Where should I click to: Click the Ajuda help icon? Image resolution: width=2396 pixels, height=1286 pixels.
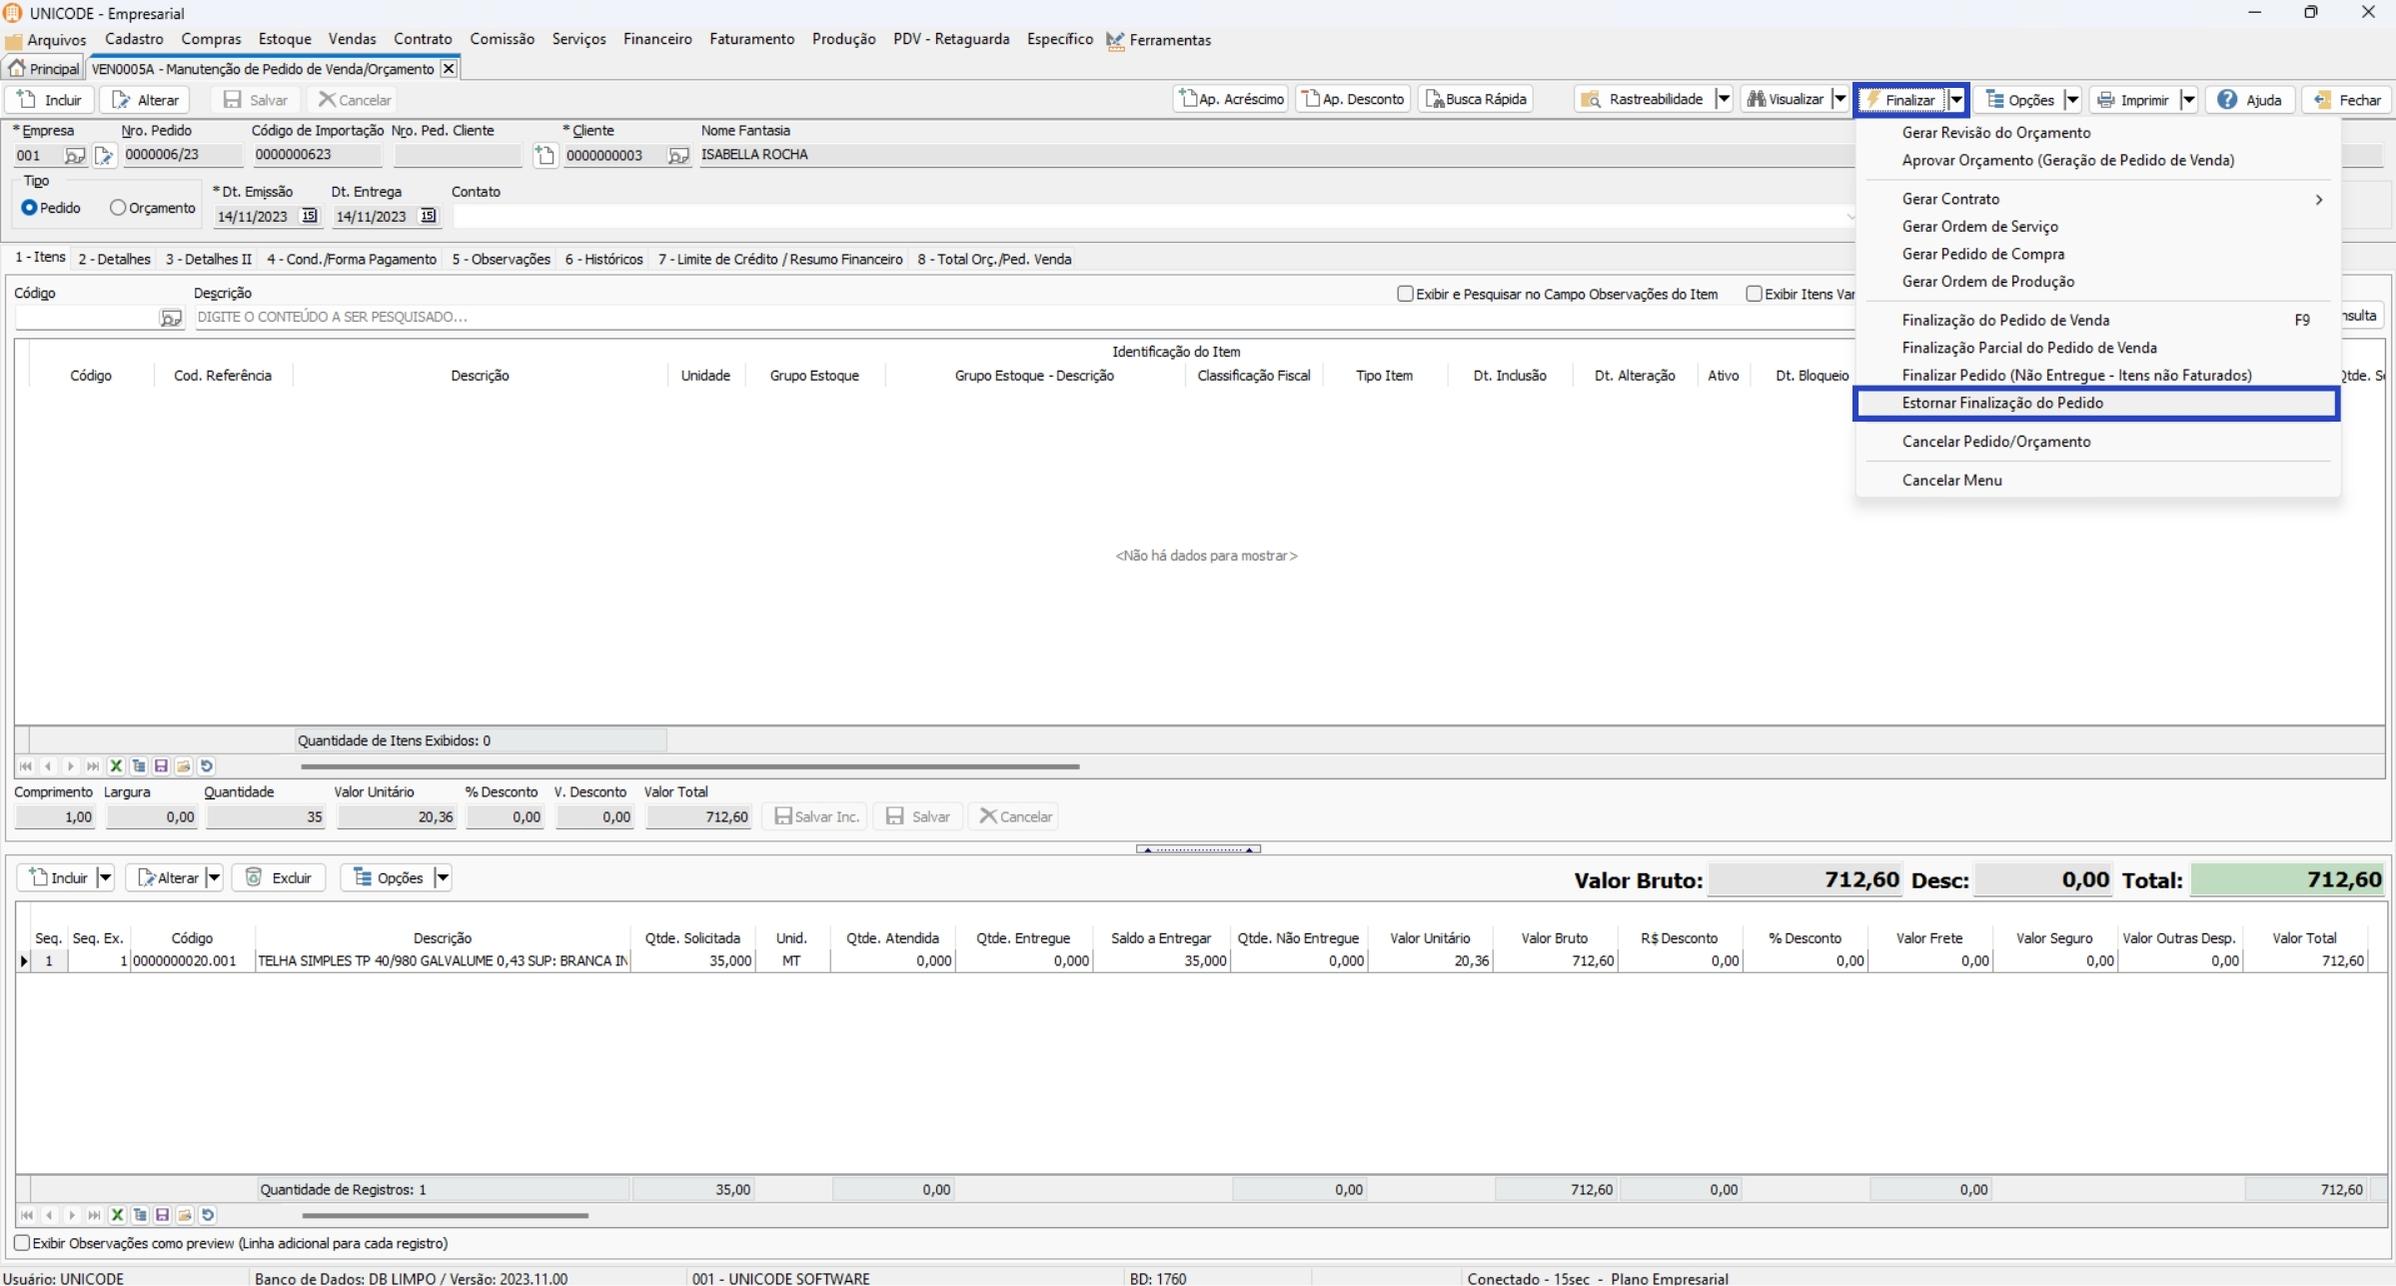2226,100
